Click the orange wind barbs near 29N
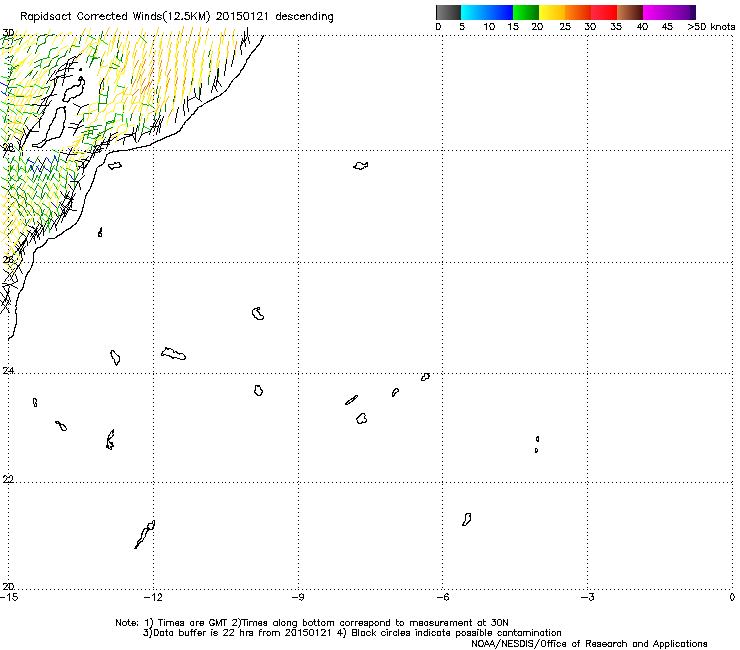The image size is (740, 650). coord(142,80)
